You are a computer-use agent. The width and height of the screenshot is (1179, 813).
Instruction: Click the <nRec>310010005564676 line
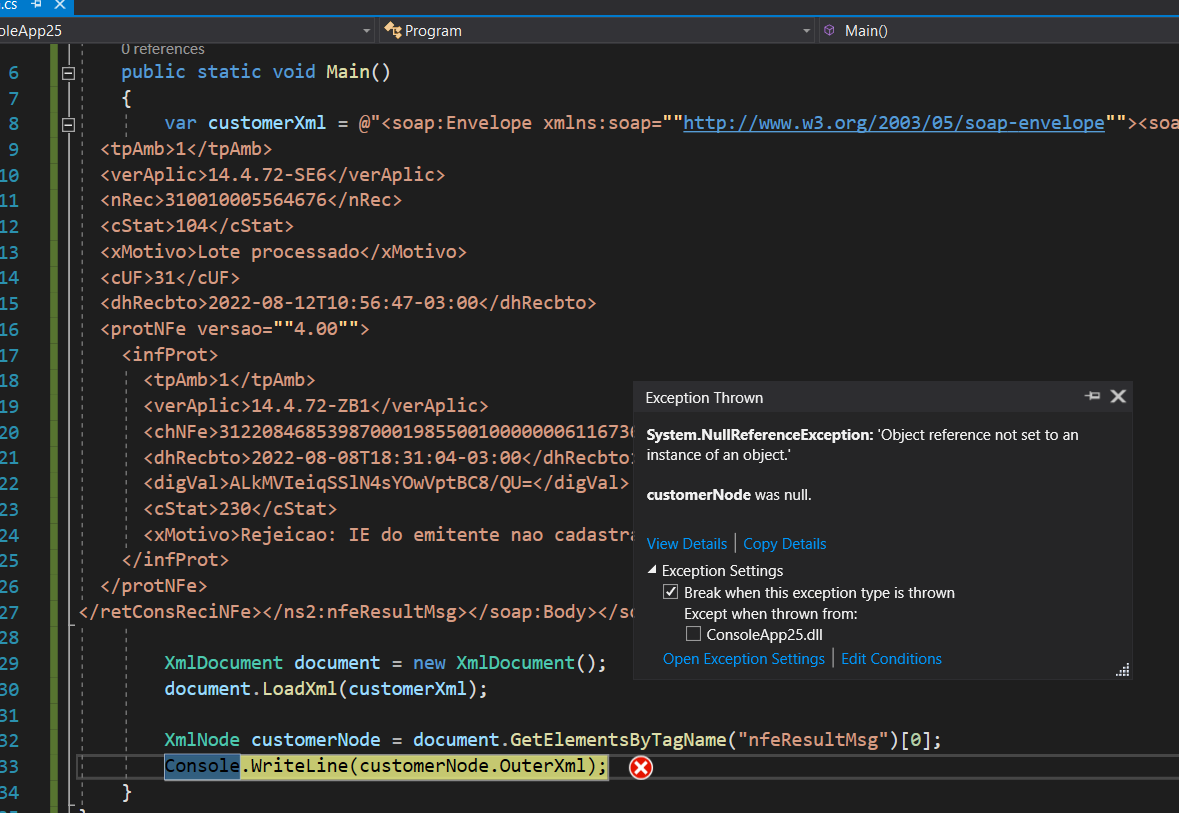(x=250, y=200)
